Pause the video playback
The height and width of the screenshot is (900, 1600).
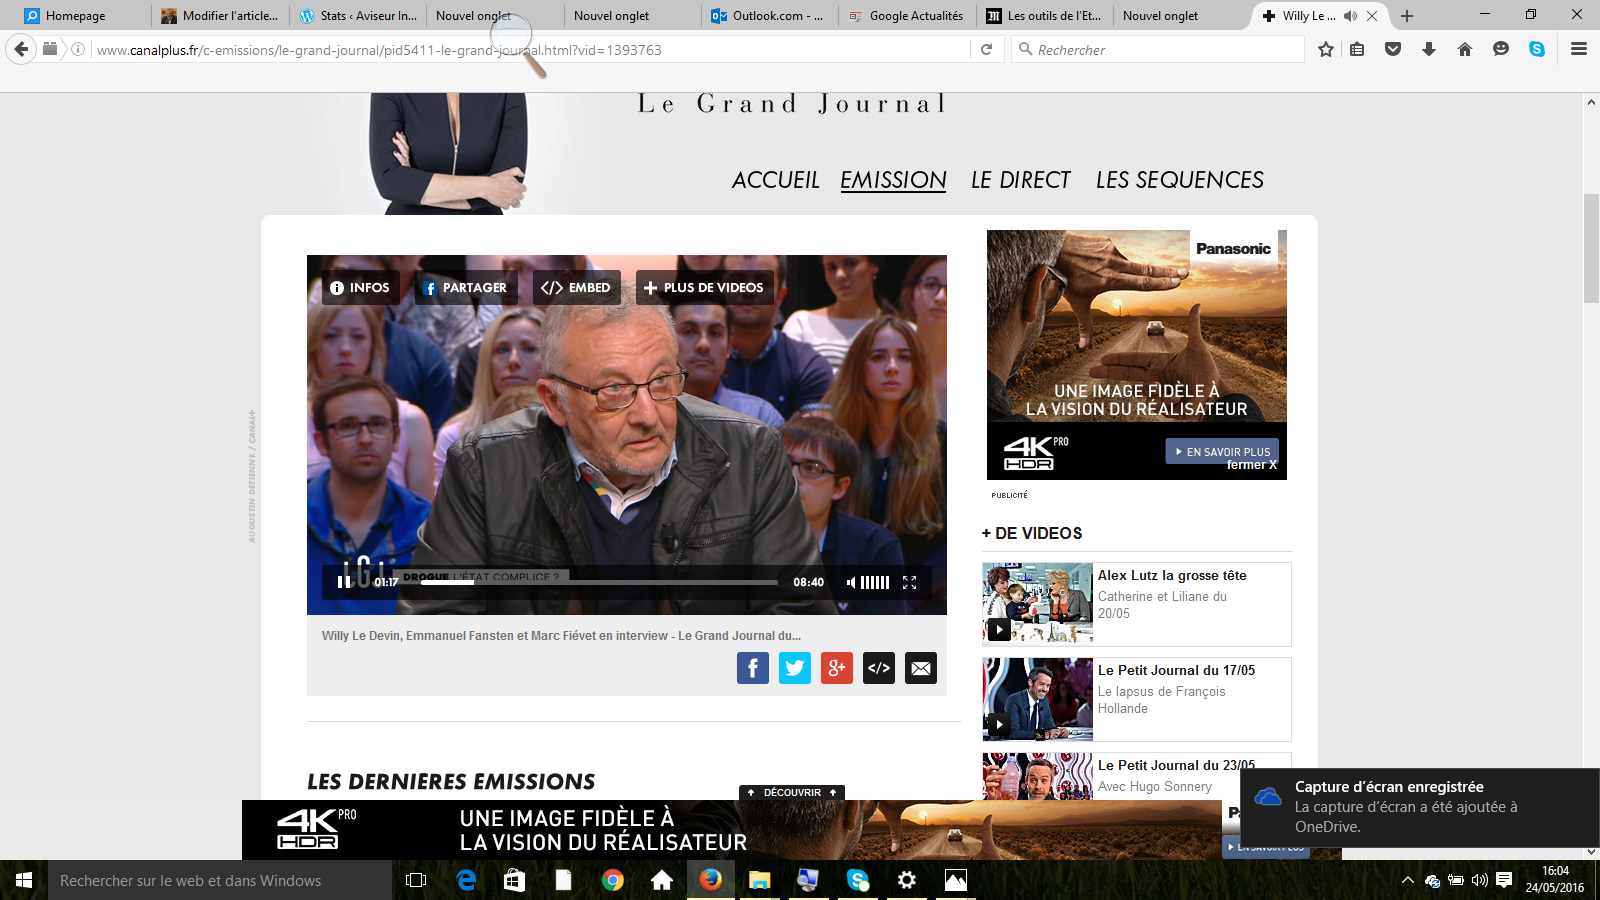343,582
